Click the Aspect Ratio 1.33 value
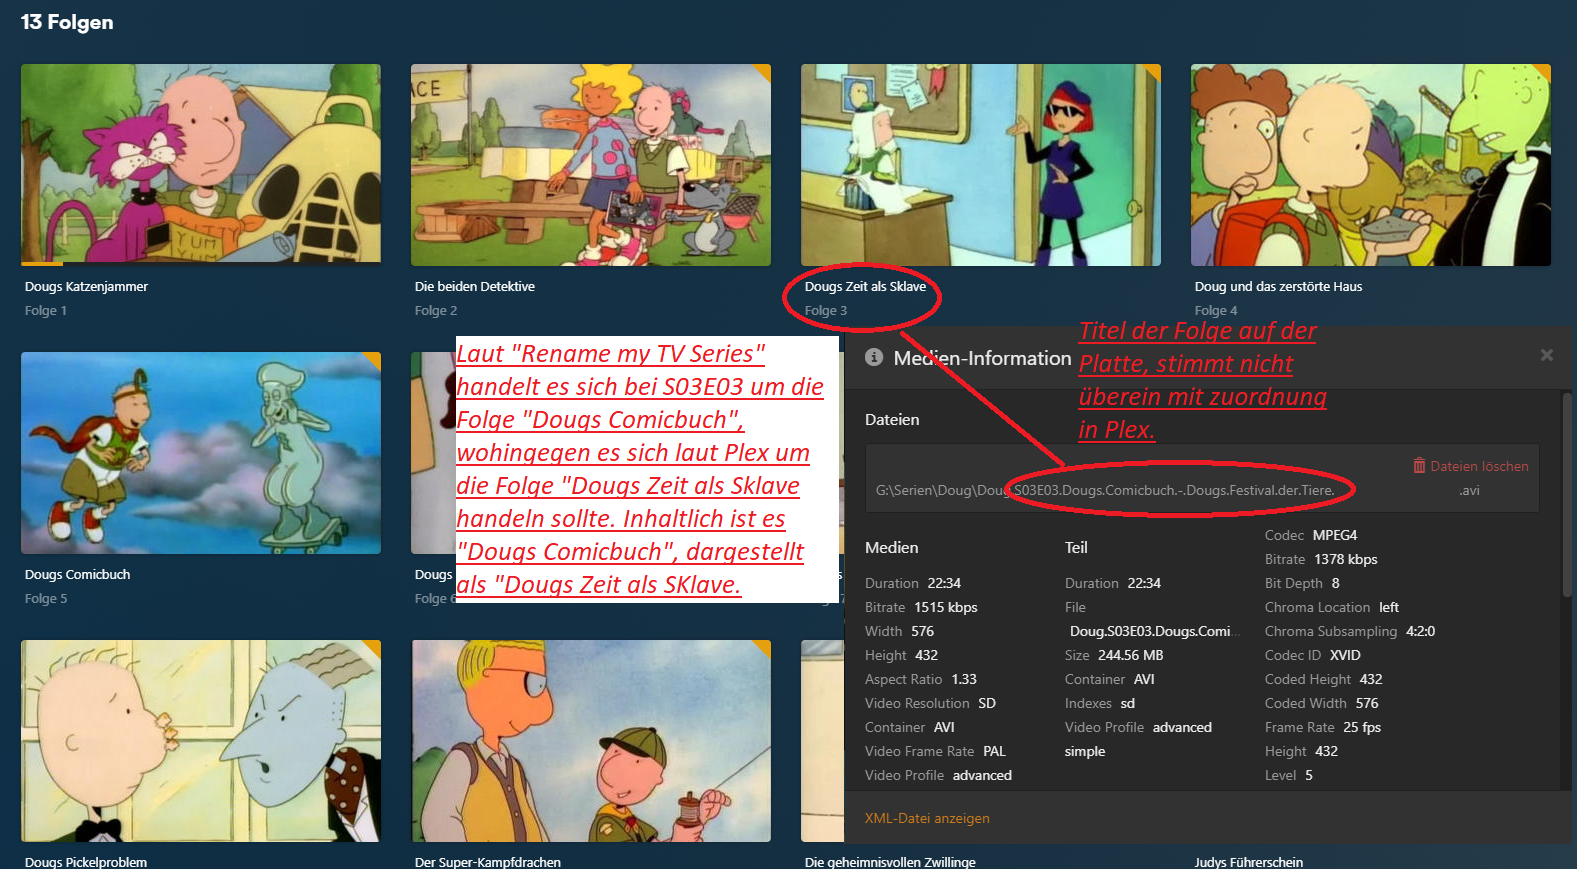The width and height of the screenshot is (1577, 869). click(x=964, y=679)
